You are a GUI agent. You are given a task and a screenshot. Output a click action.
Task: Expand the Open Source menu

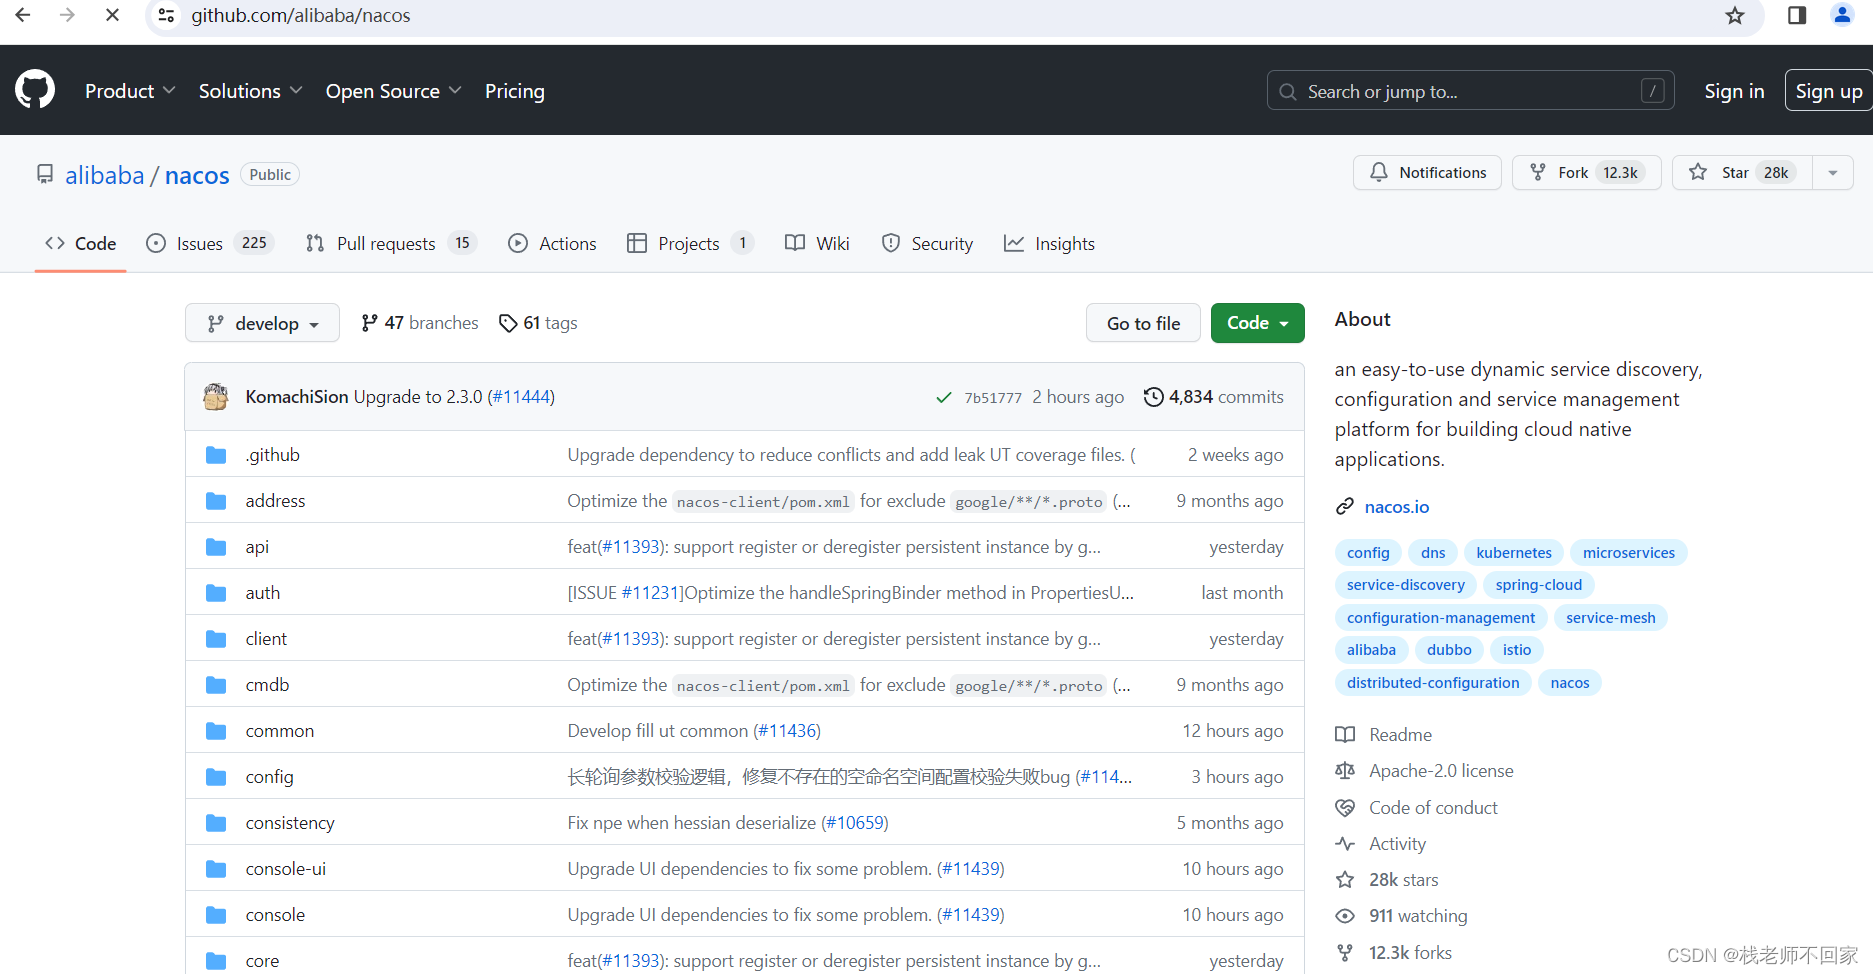(x=393, y=91)
